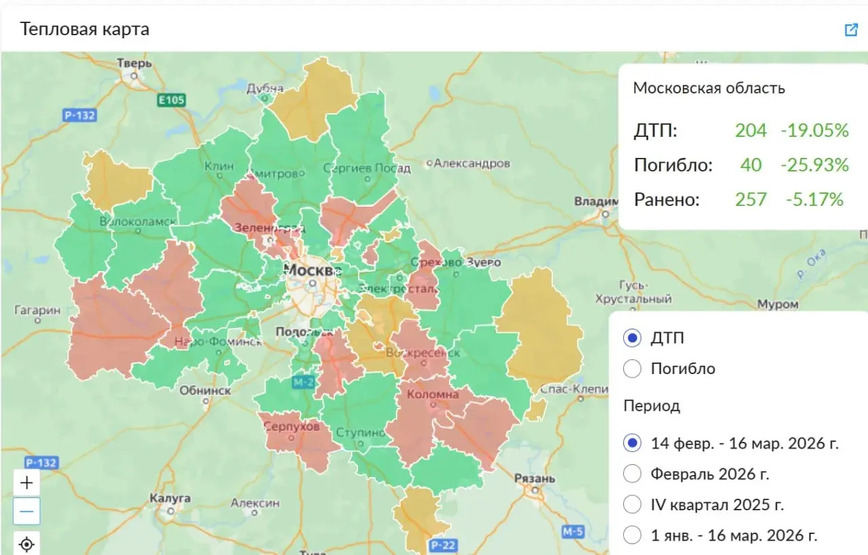
Task: Click the Коломна district on the map
Action: (432, 405)
